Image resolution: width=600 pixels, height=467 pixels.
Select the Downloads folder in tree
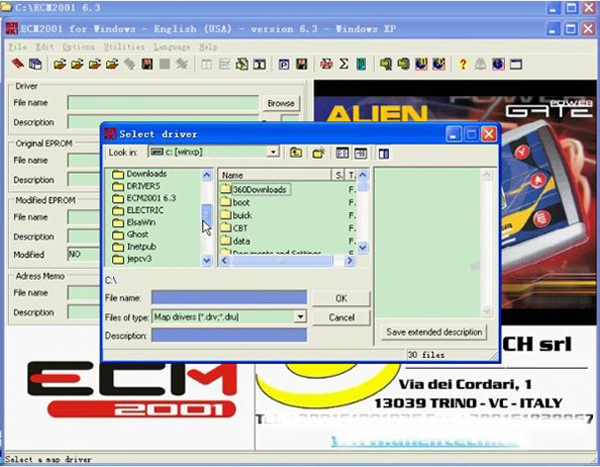(x=139, y=174)
